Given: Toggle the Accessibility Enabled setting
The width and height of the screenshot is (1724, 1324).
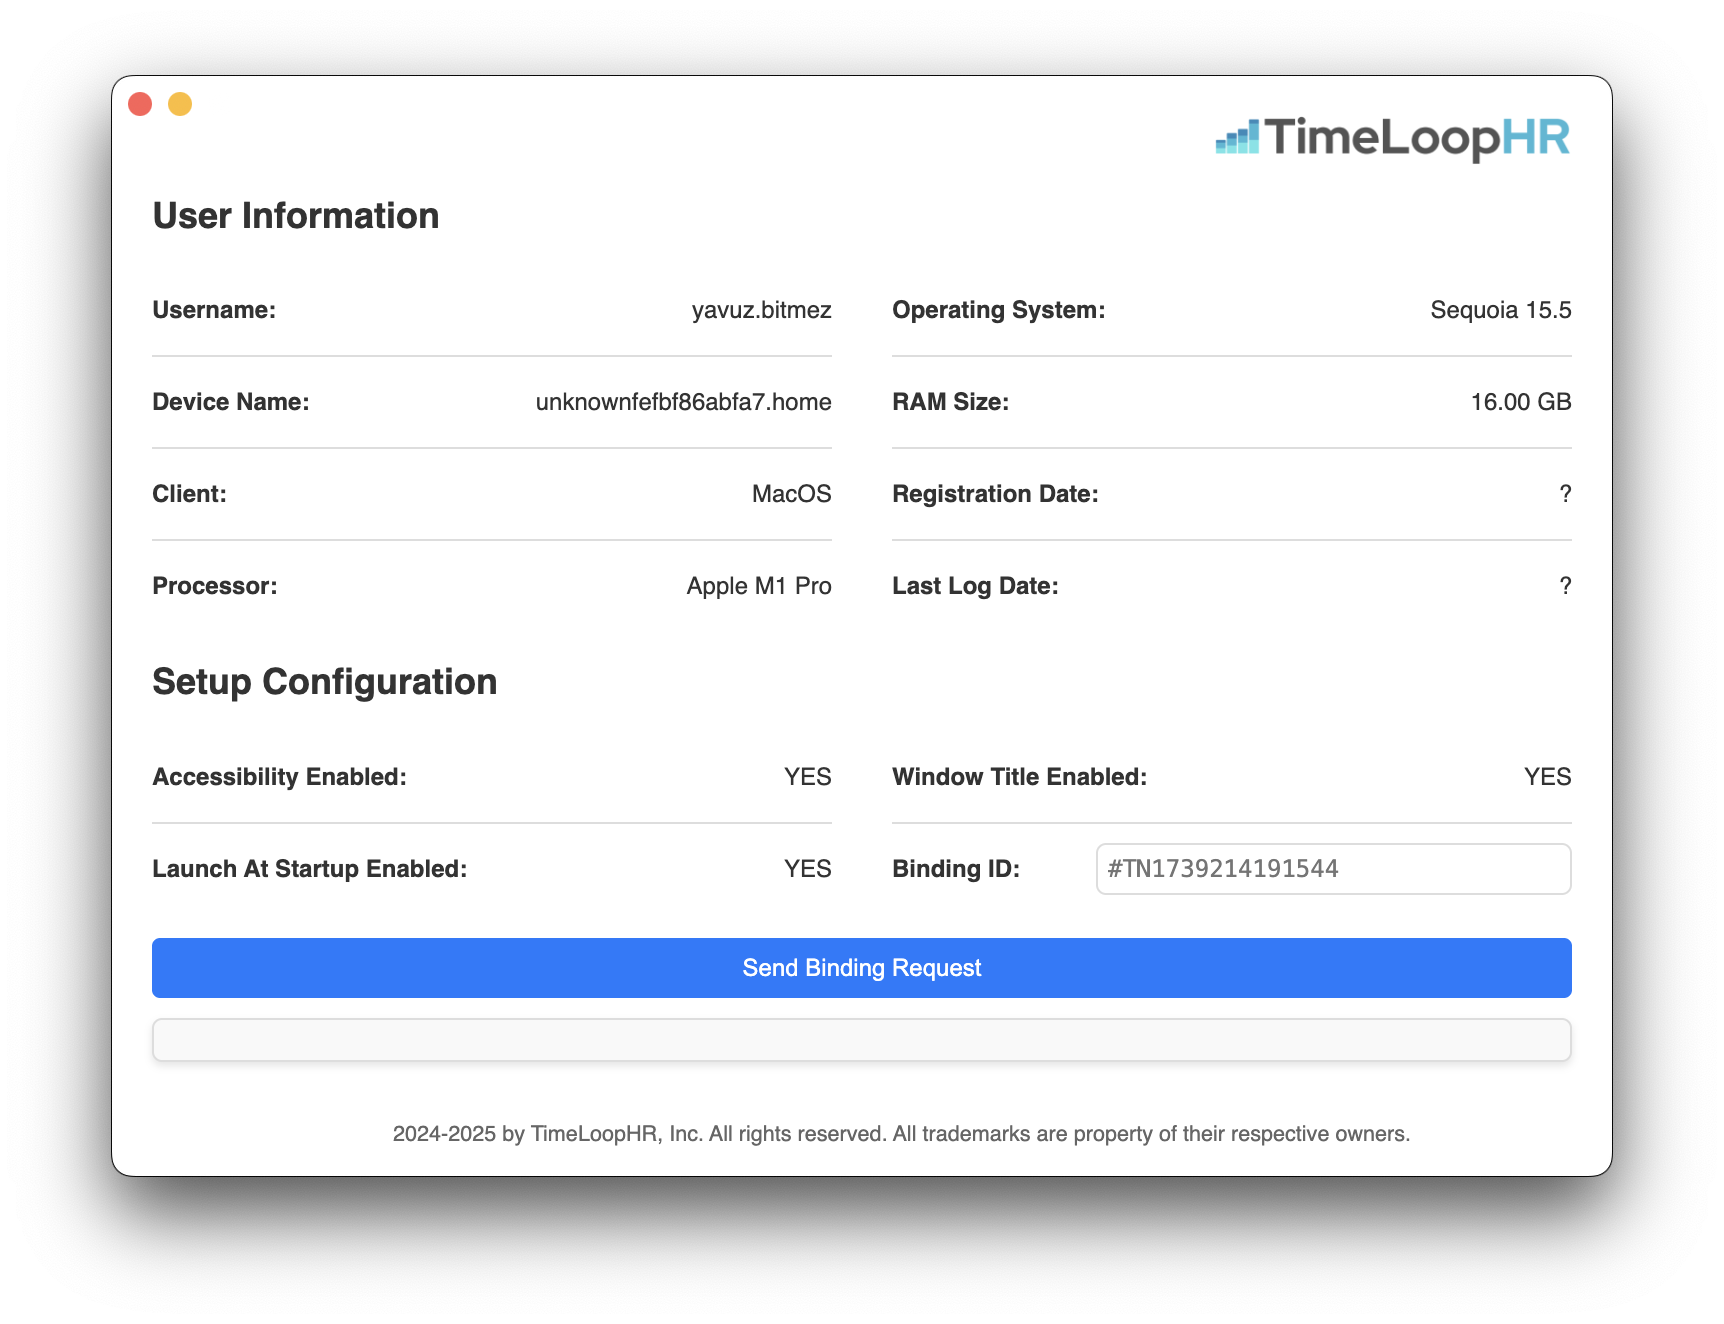Looking at the screenshot, I should coord(807,776).
